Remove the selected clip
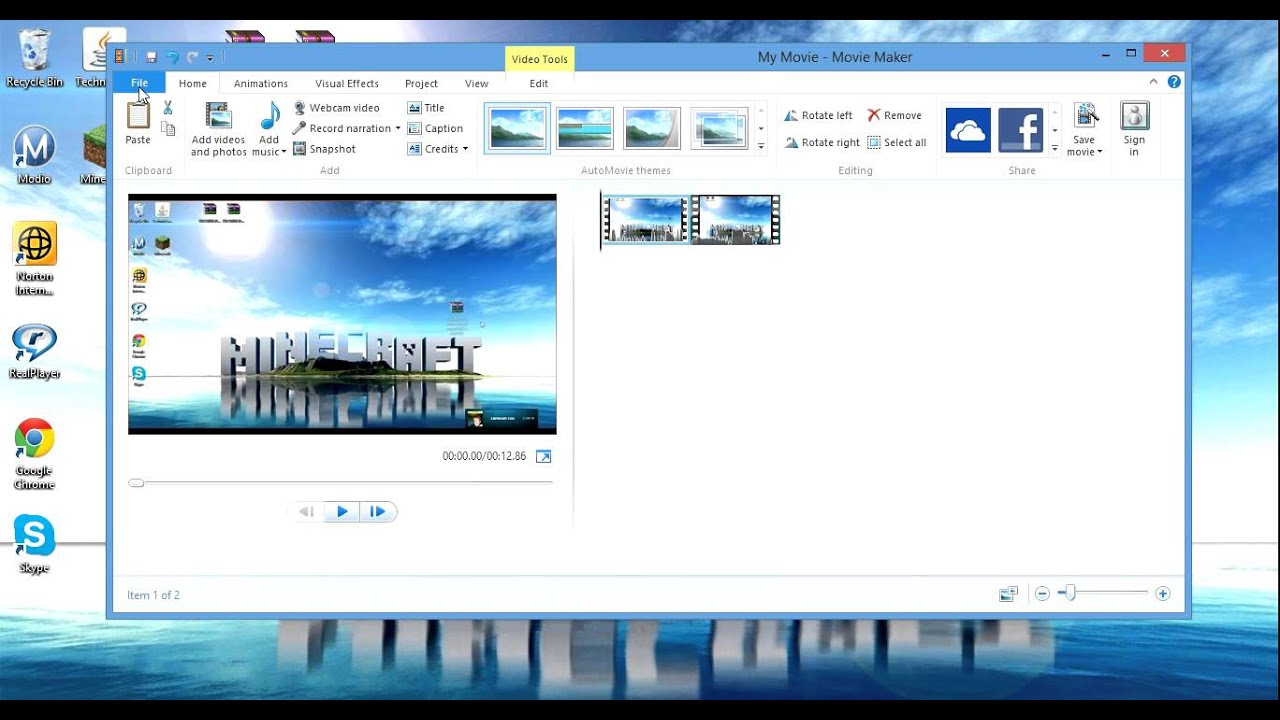This screenshot has width=1280, height=720. pyautogui.click(x=894, y=116)
